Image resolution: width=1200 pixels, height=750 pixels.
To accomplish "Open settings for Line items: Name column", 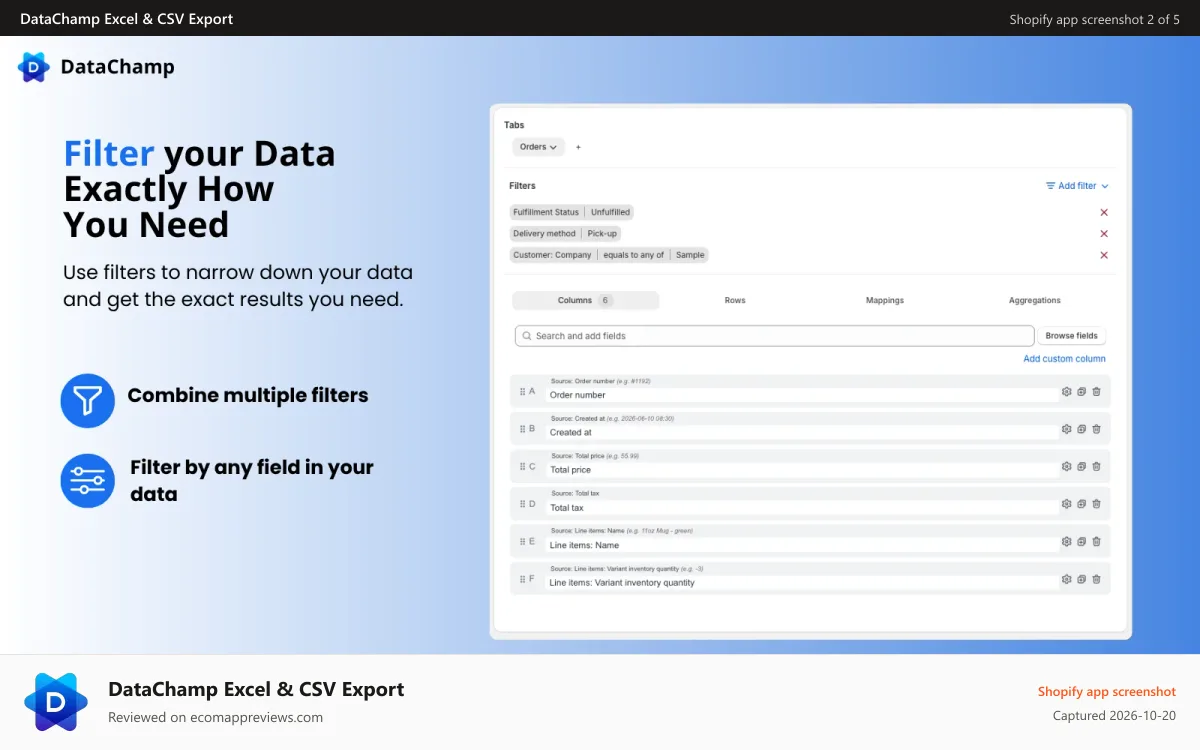I will coord(1066,541).
